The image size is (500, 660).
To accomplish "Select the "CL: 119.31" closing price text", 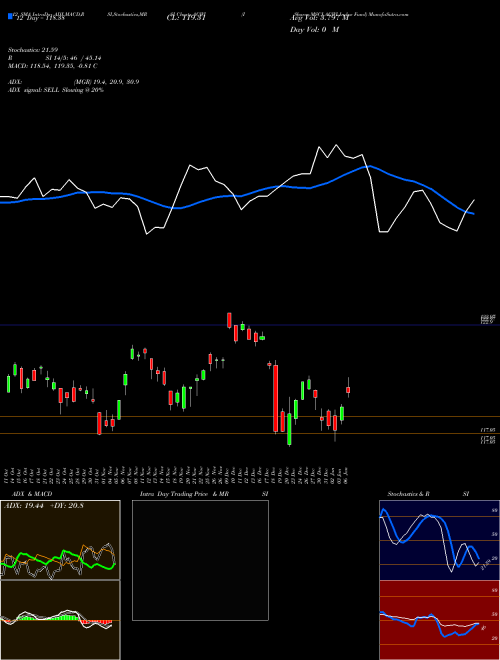I will [186, 18].
